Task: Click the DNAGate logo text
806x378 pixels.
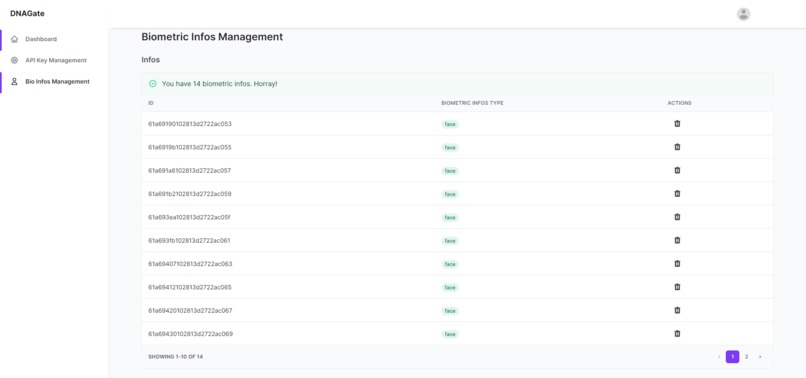Action: click(x=27, y=14)
